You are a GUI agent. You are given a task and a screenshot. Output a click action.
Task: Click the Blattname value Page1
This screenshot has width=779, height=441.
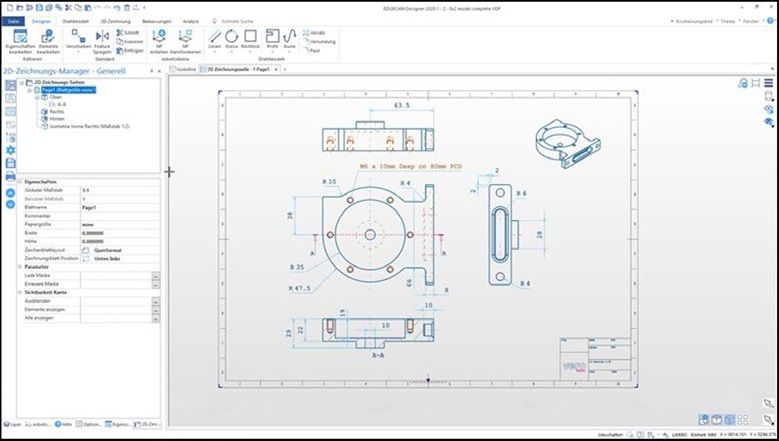(x=120, y=207)
